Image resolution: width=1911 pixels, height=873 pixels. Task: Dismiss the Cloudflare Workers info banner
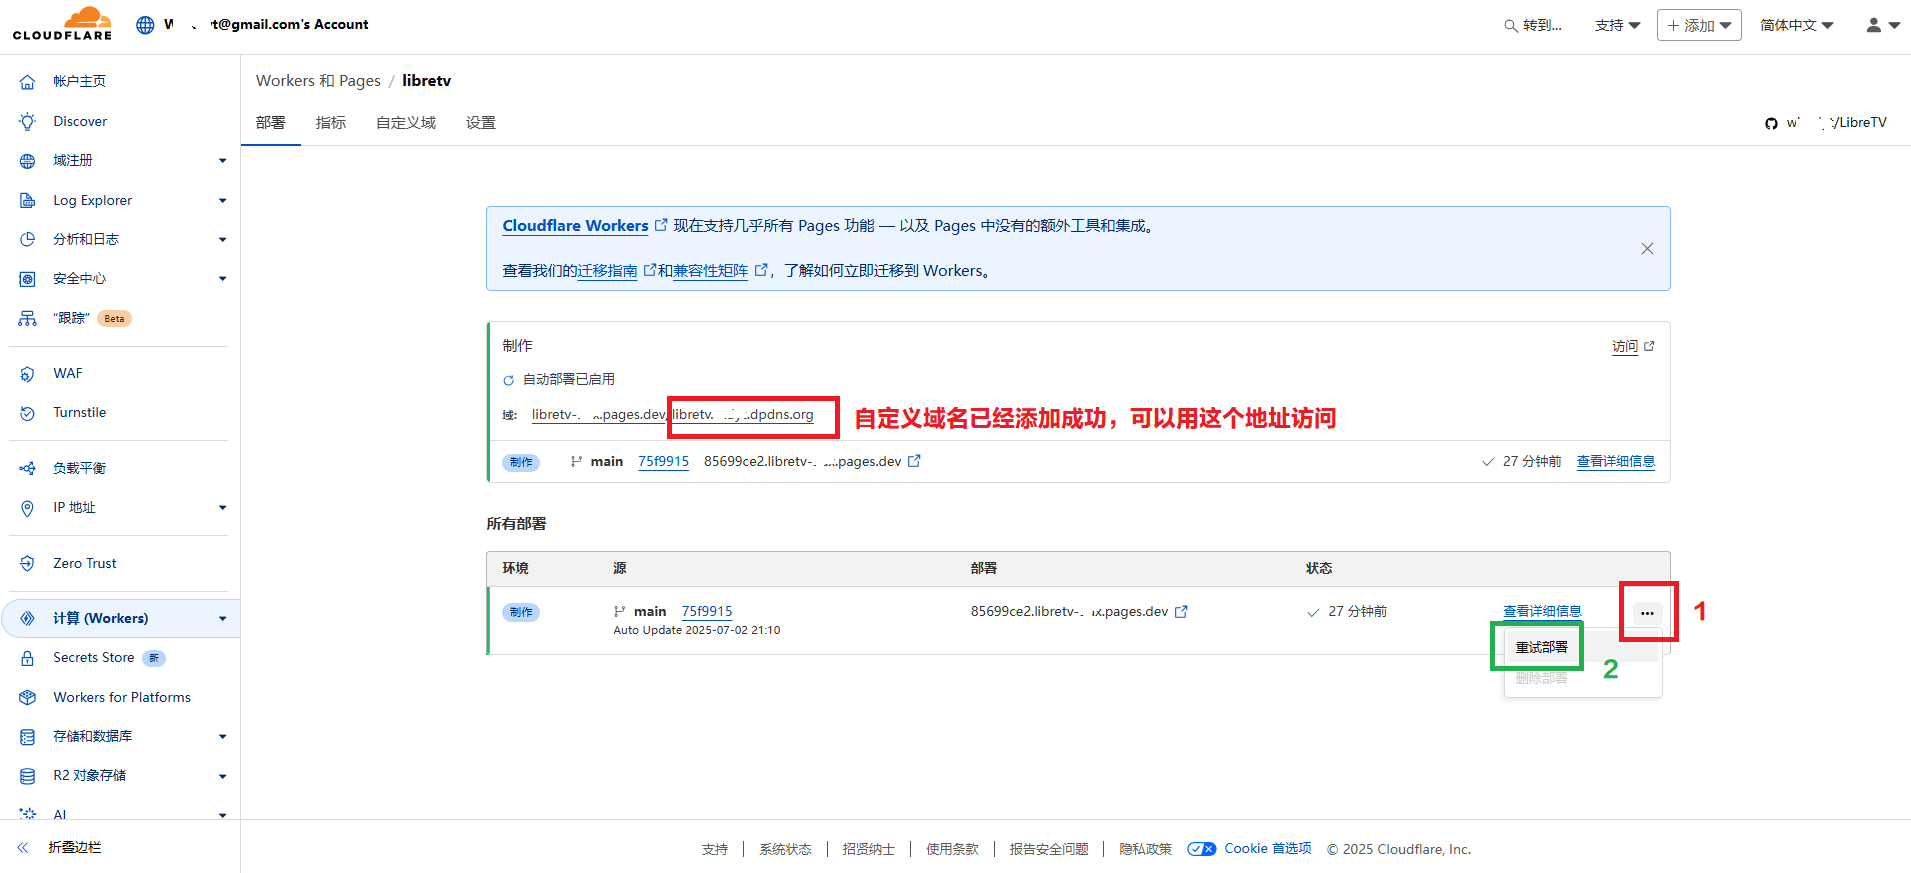point(1647,249)
